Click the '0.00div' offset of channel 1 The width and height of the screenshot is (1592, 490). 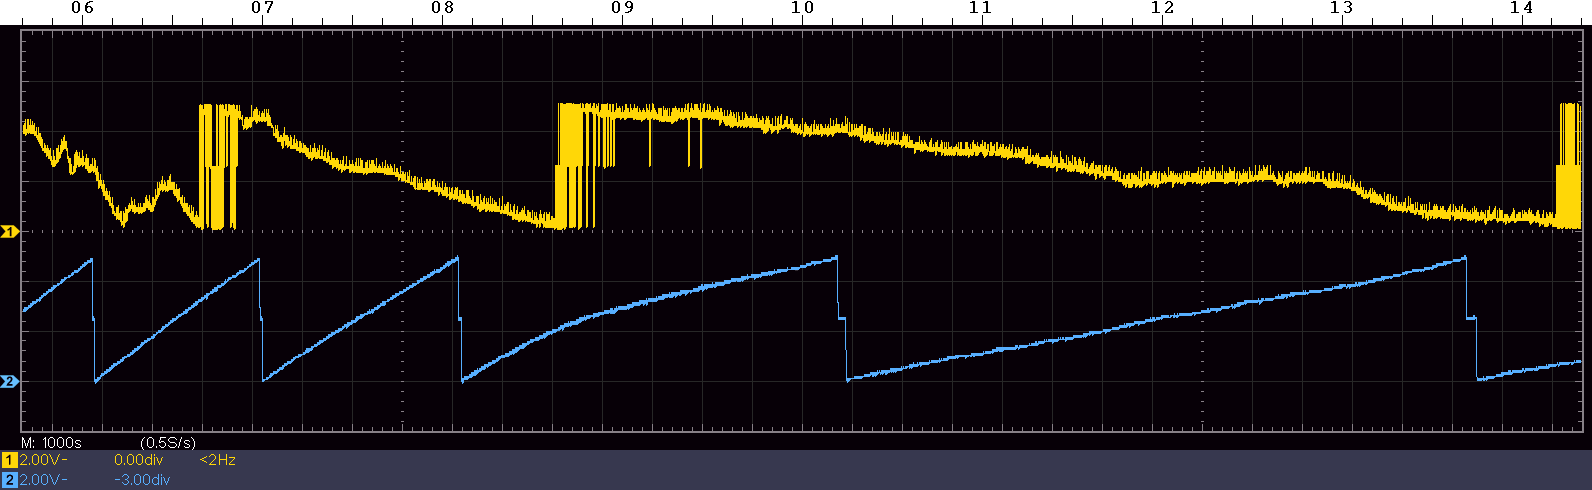138,461
